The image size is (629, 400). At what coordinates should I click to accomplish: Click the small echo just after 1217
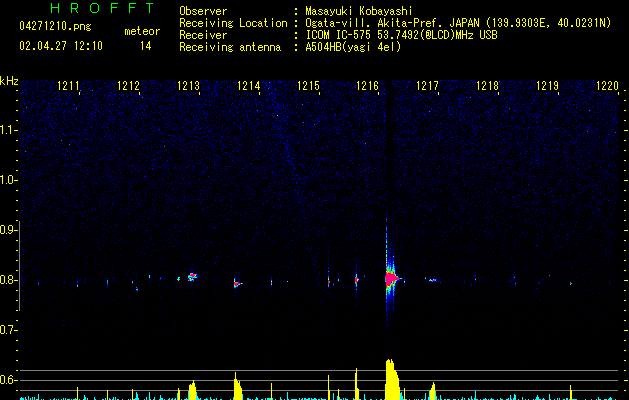[x=432, y=280]
